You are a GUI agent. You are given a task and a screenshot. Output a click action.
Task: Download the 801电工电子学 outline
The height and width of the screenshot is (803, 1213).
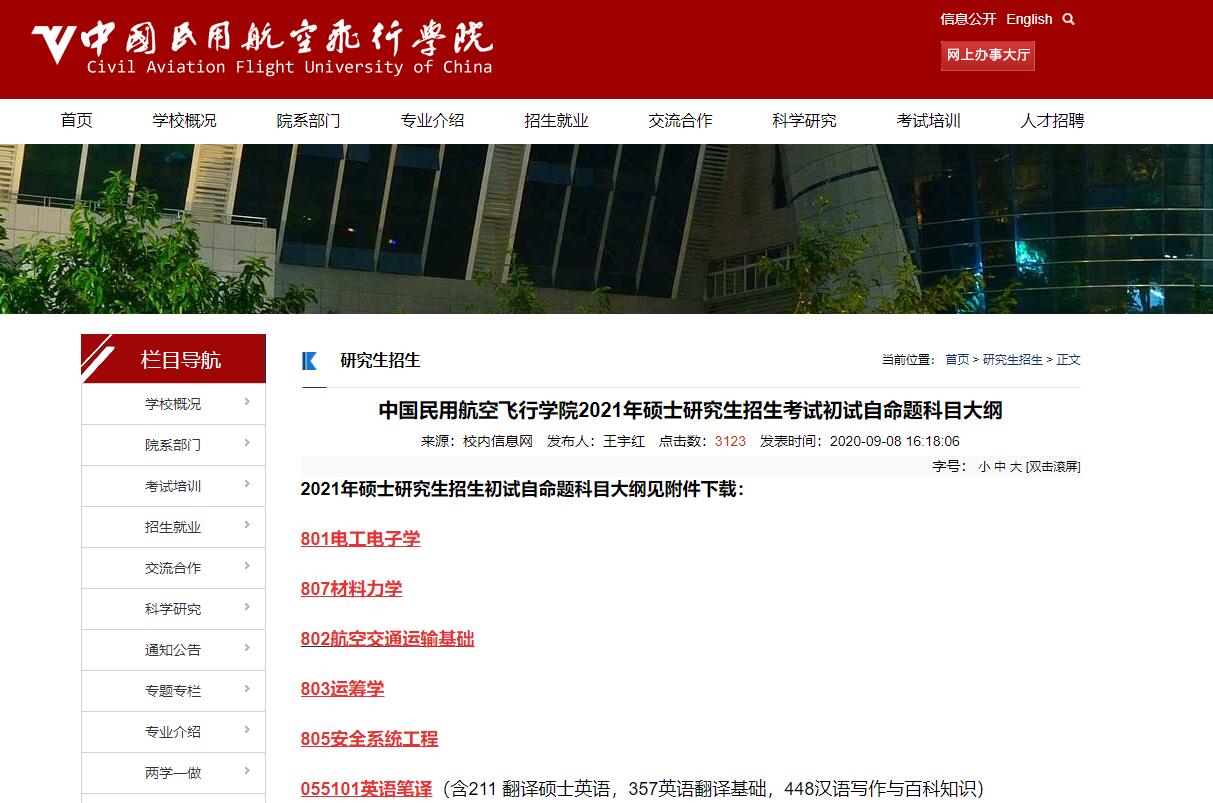pos(360,539)
